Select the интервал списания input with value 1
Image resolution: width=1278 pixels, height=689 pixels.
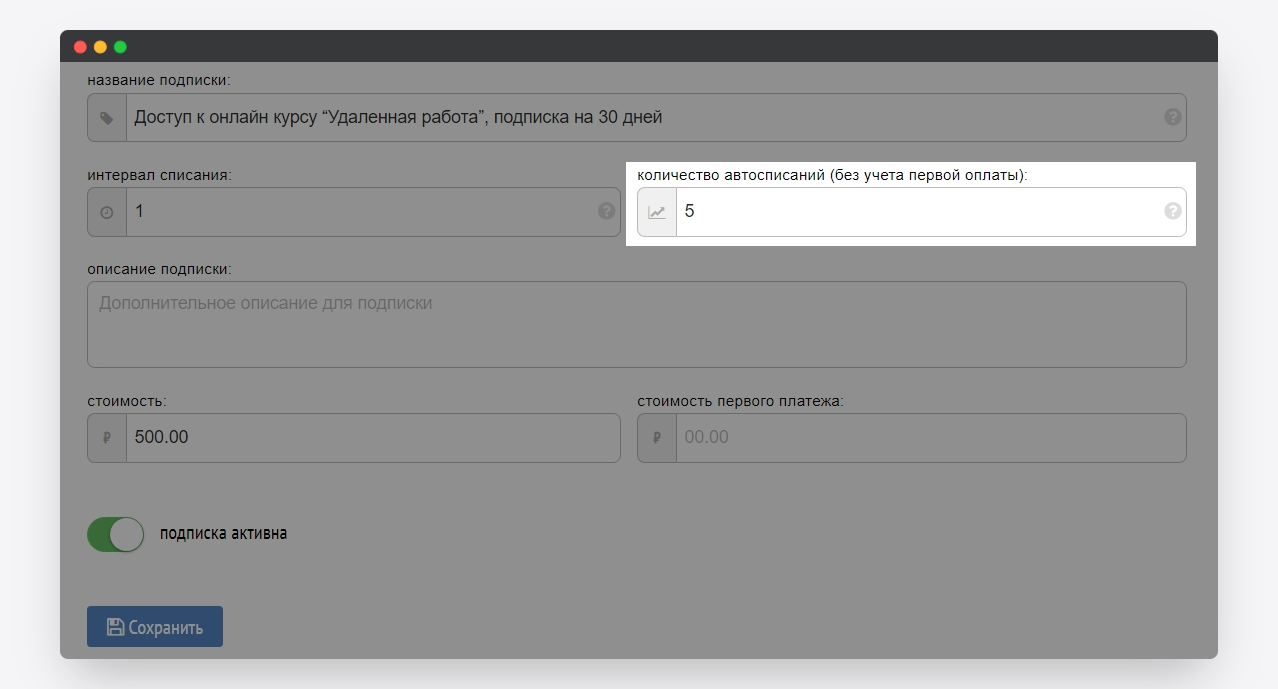[360, 212]
